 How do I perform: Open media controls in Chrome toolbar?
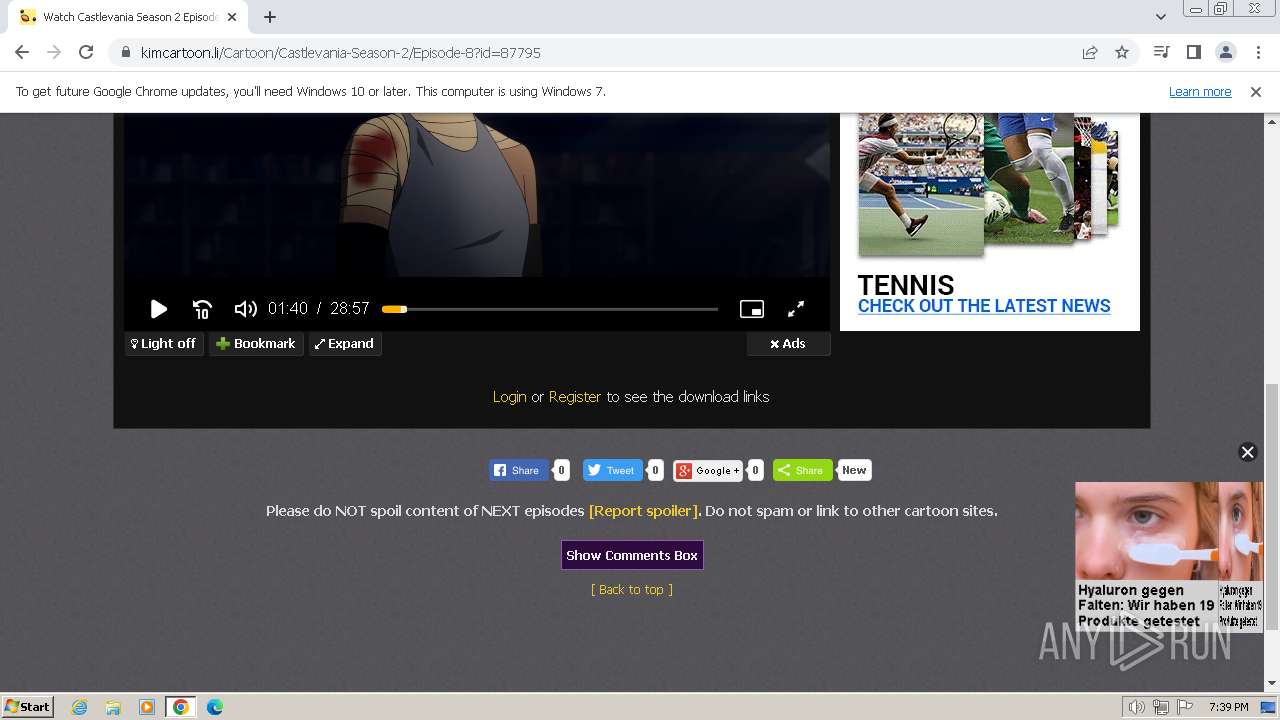(1161, 52)
